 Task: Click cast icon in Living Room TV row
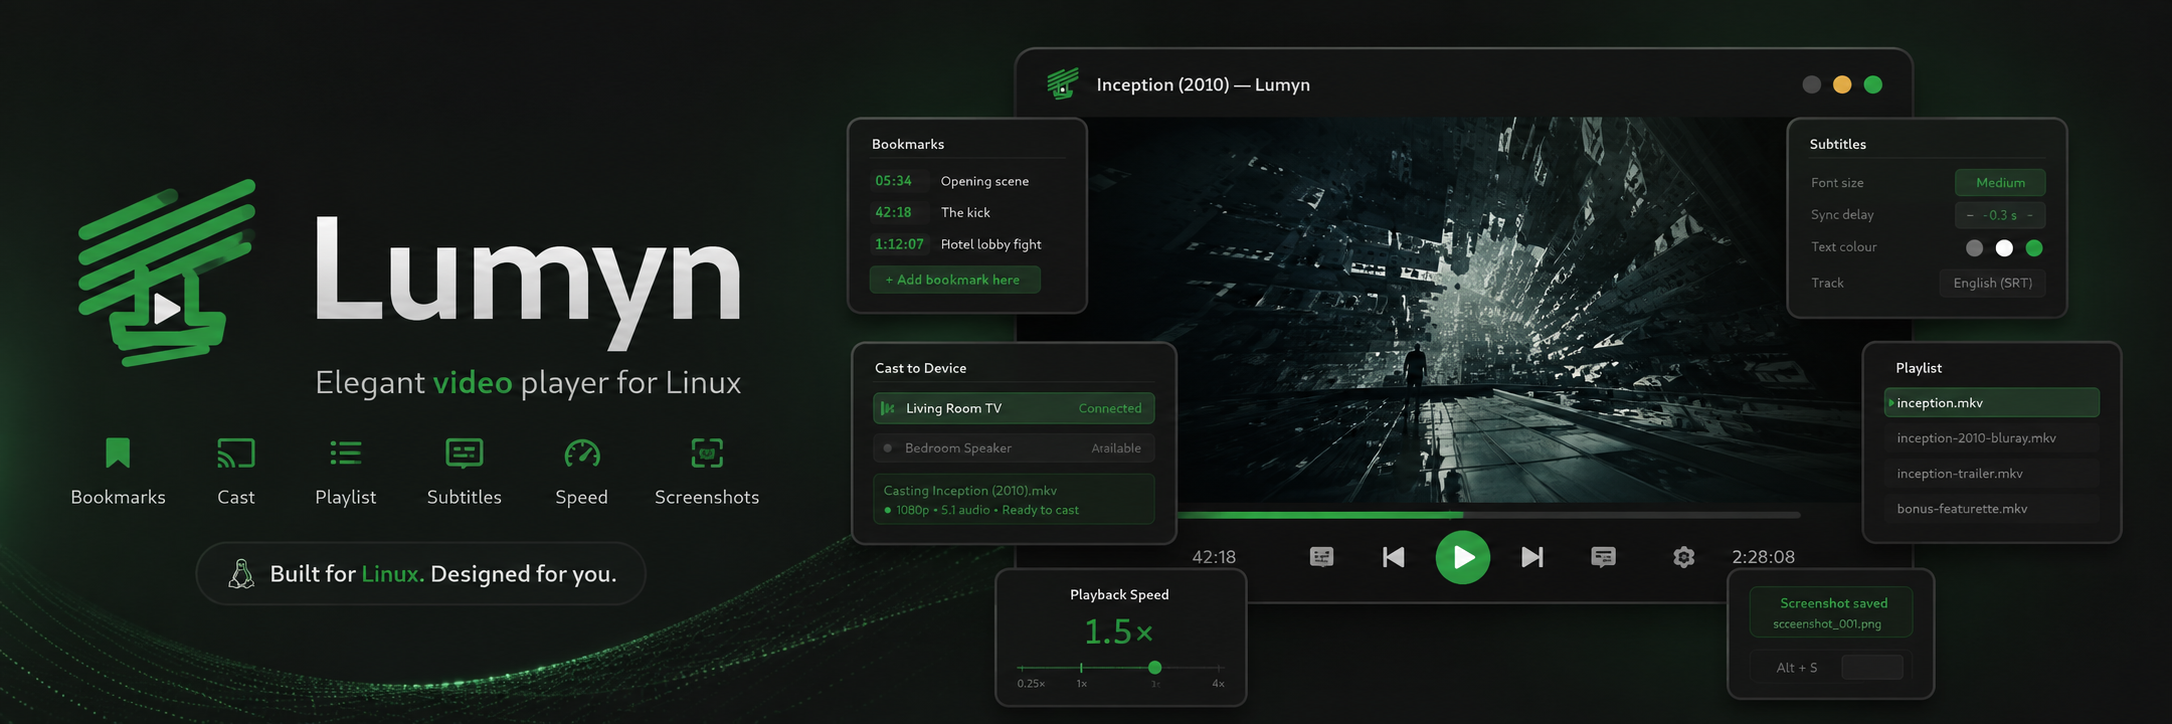click(887, 408)
